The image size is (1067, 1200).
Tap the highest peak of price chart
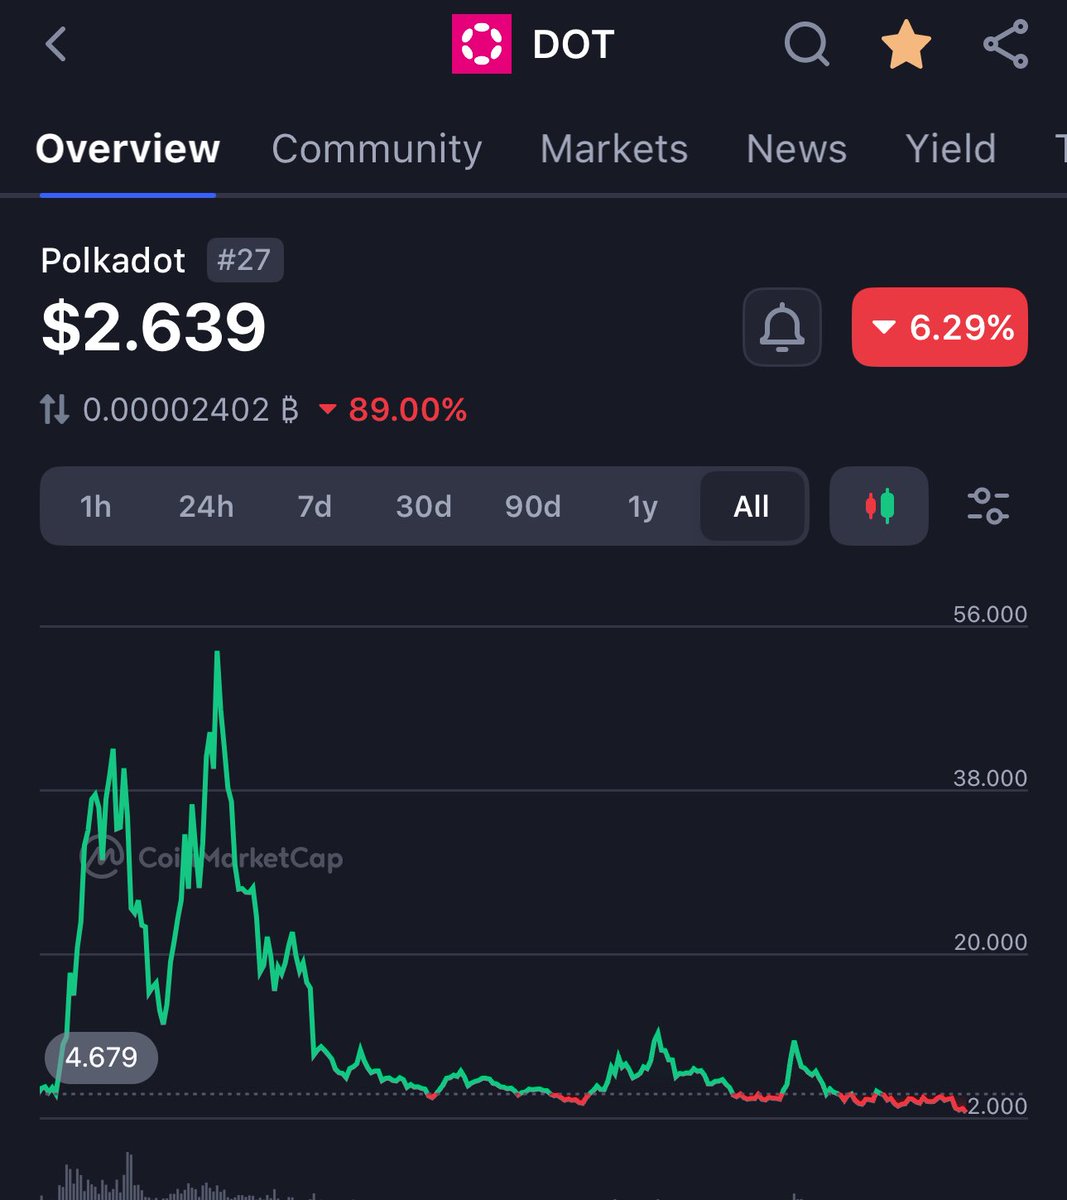pos(217,655)
